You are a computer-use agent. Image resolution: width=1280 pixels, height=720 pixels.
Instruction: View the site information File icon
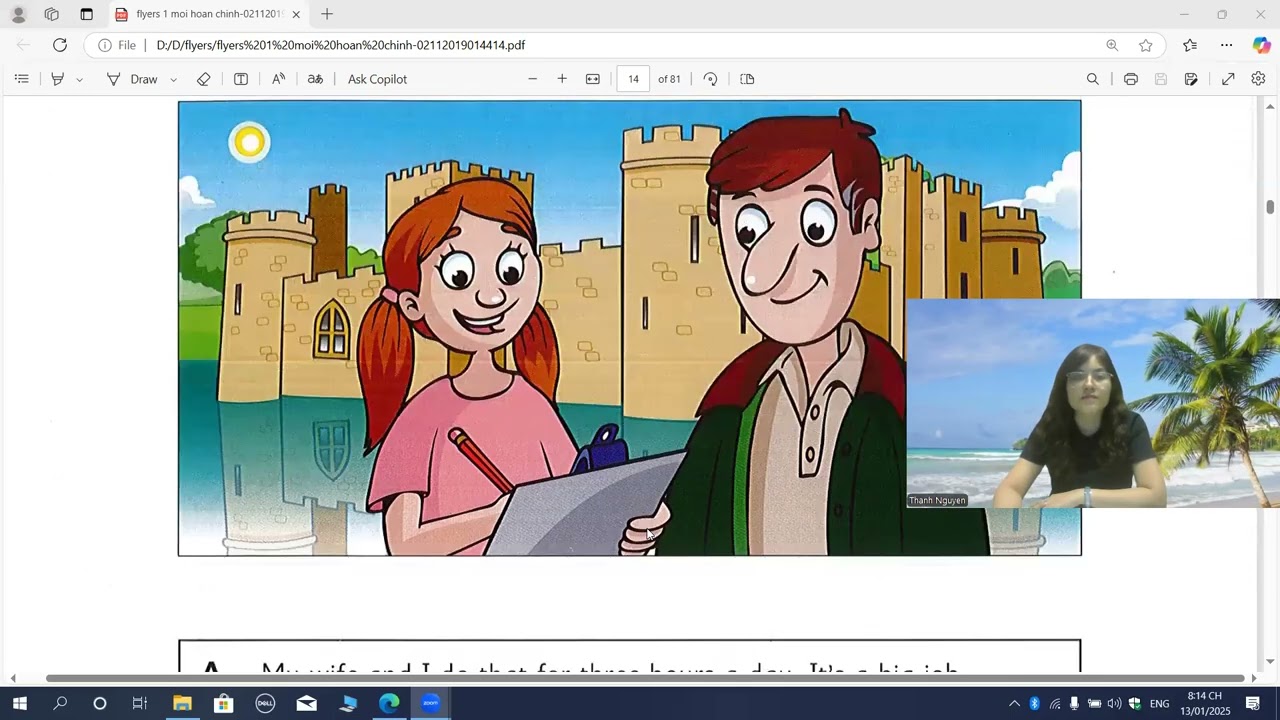[x=117, y=45]
